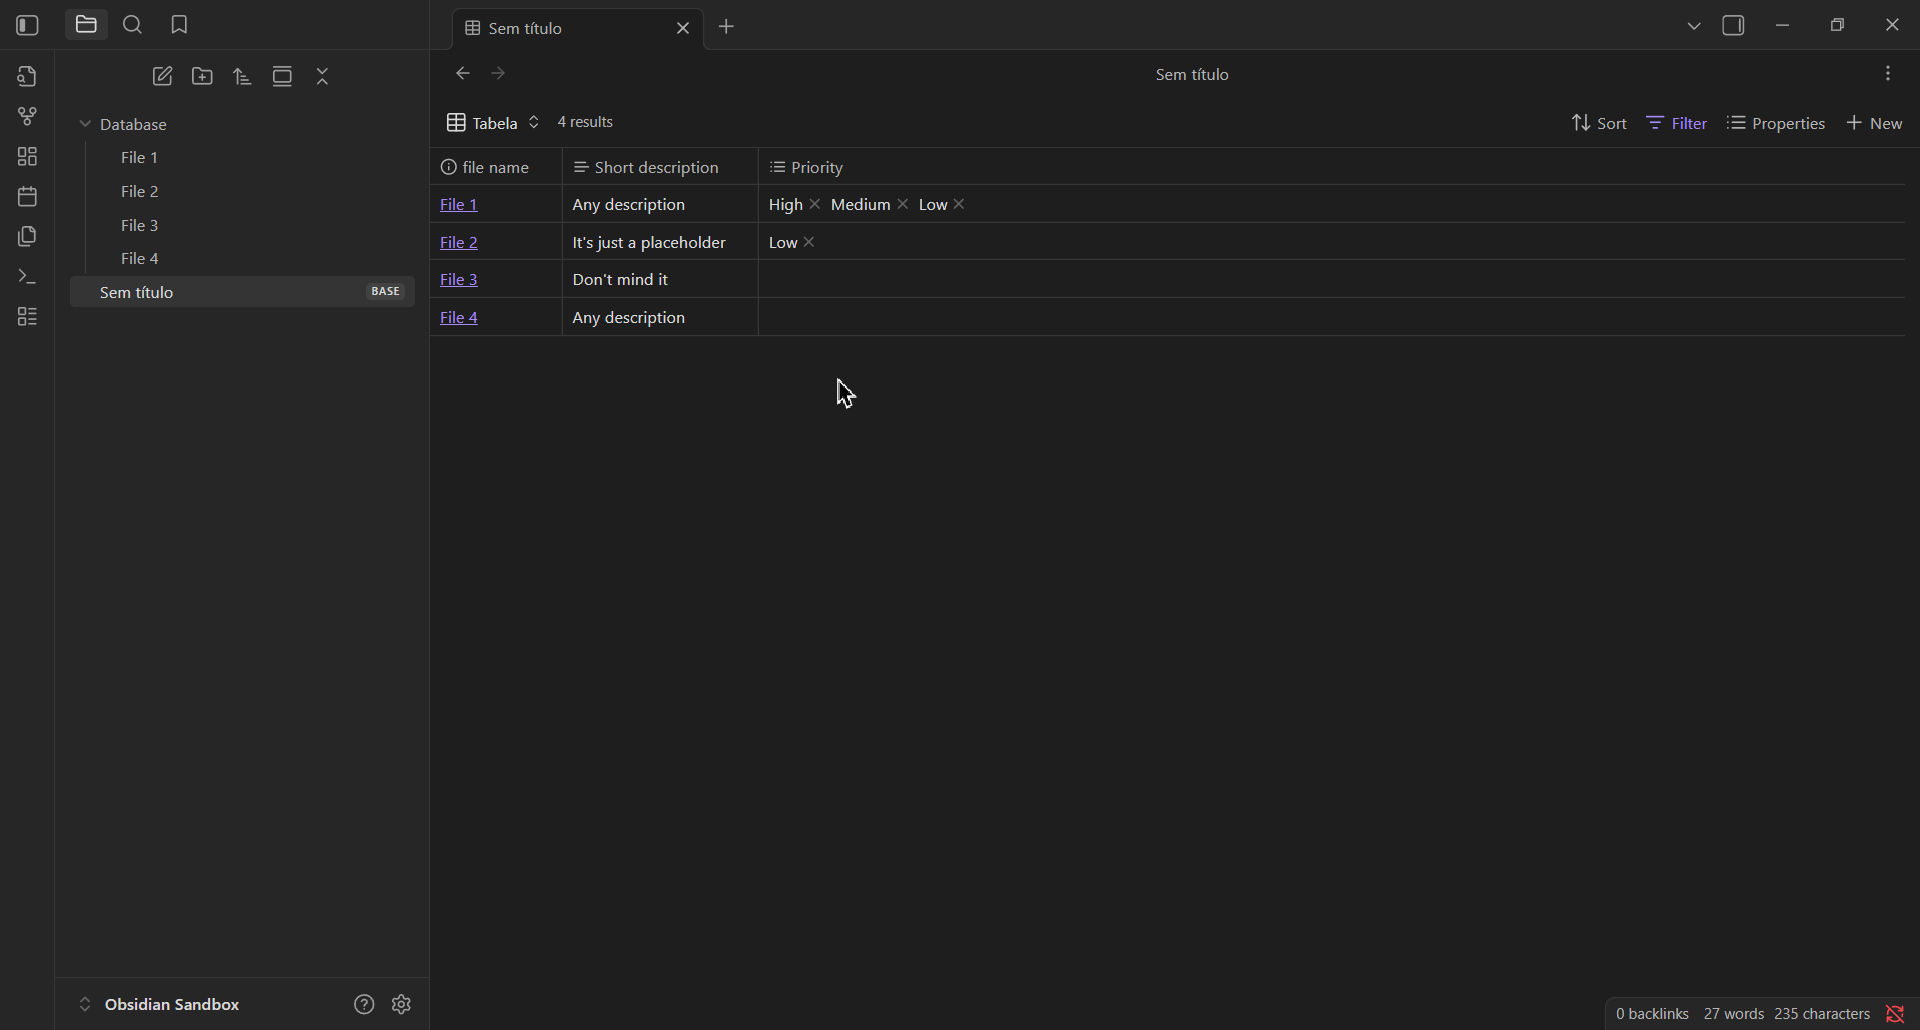The width and height of the screenshot is (1920, 1030).
Task: Collapse the Database folder
Action: pos(87,124)
